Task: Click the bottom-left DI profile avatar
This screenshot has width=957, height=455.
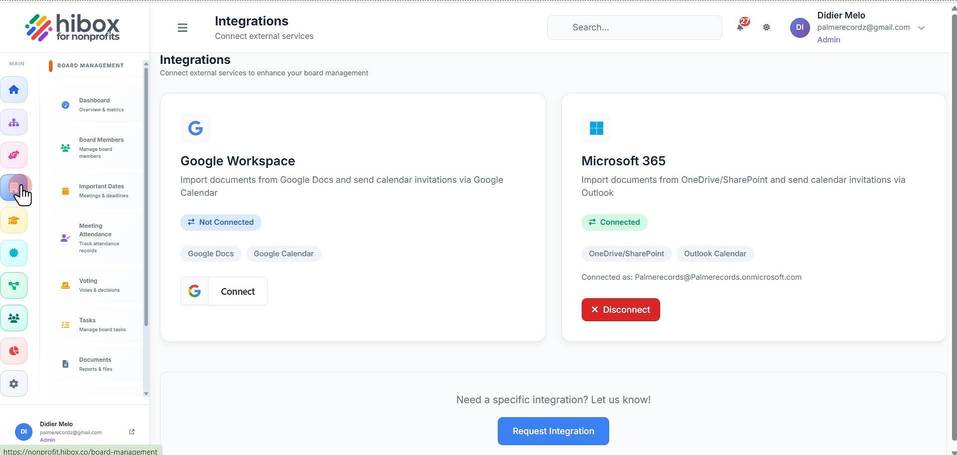Action: pos(24,431)
